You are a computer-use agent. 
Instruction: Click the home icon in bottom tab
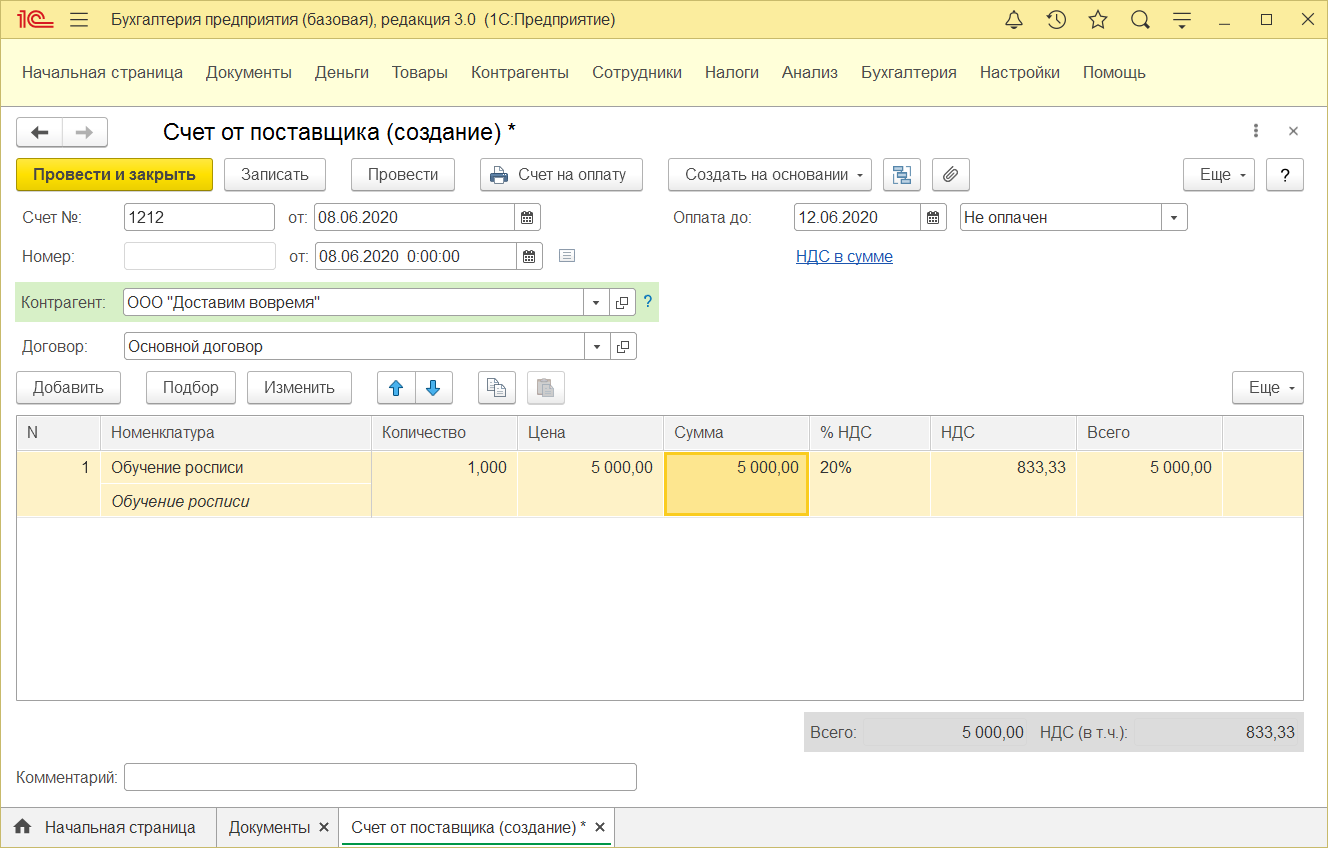coord(22,827)
